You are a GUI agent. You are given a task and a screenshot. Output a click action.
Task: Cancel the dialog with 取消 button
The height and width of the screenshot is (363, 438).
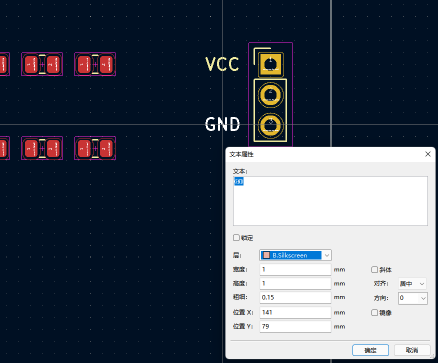412,350
